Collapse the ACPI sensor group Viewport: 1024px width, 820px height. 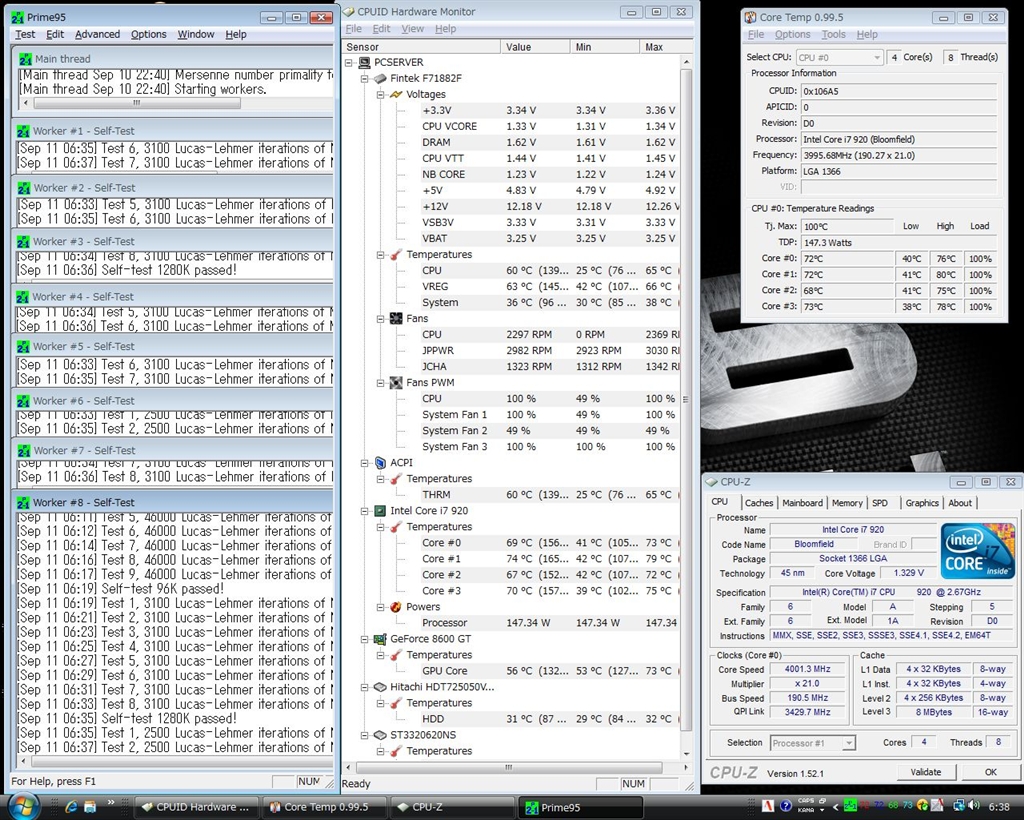[x=364, y=463]
